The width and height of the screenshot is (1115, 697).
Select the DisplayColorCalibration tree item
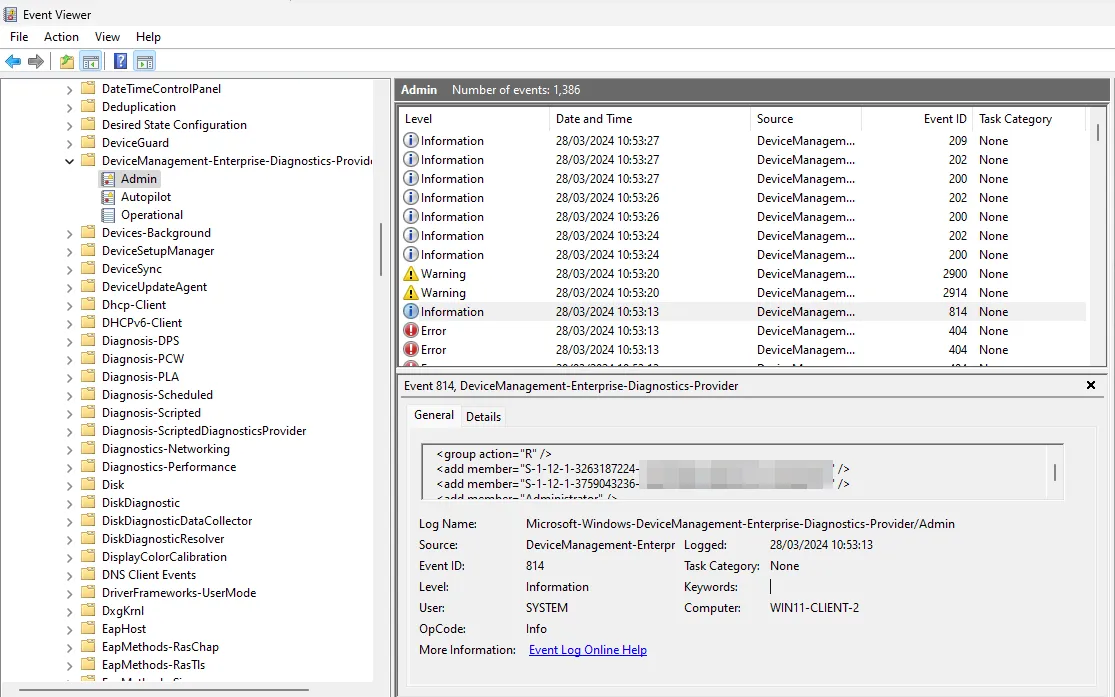[164, 557]
